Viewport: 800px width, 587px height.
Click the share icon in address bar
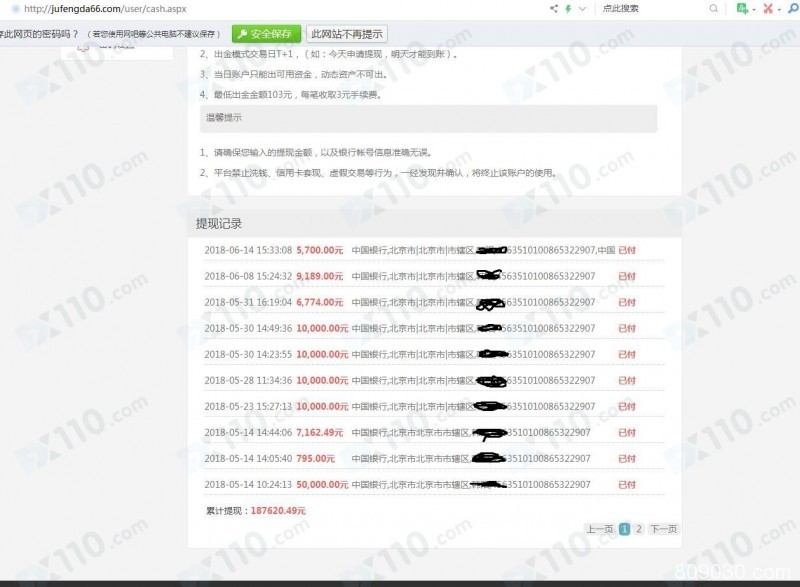click(554, 9)
